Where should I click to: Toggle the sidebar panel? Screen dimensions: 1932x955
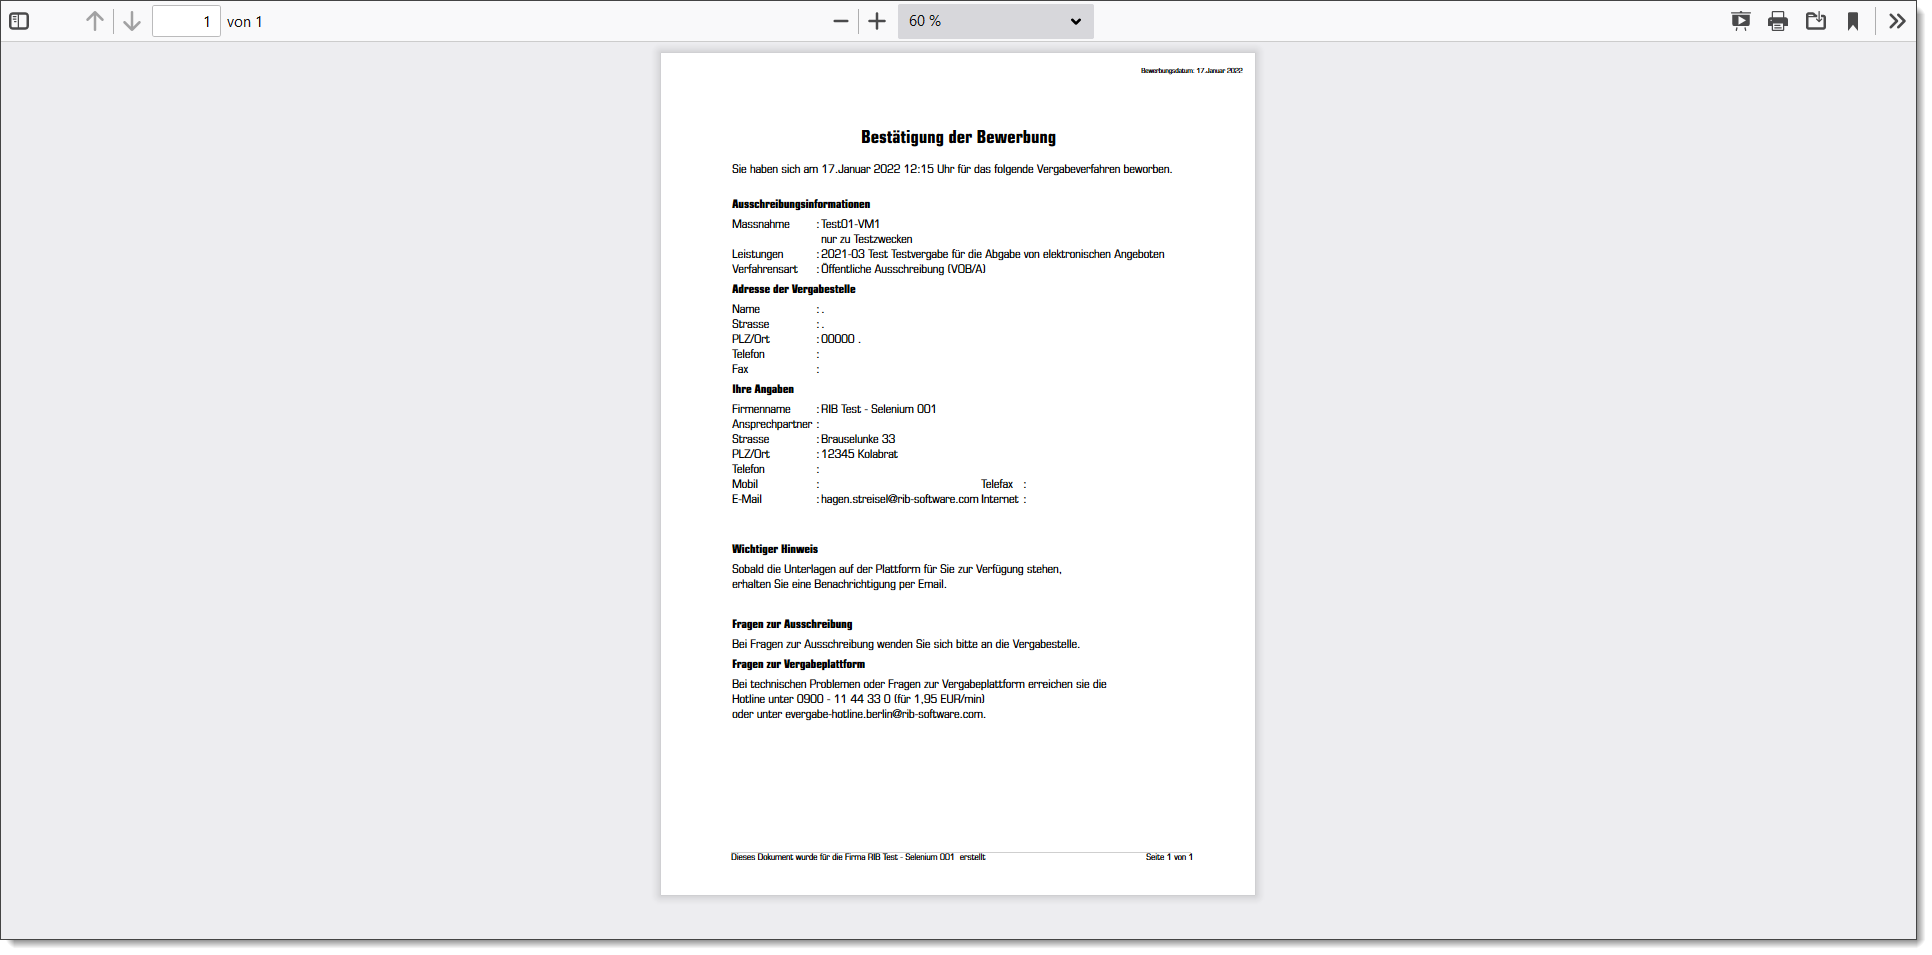pyautogui.click(x=19, y=21)
